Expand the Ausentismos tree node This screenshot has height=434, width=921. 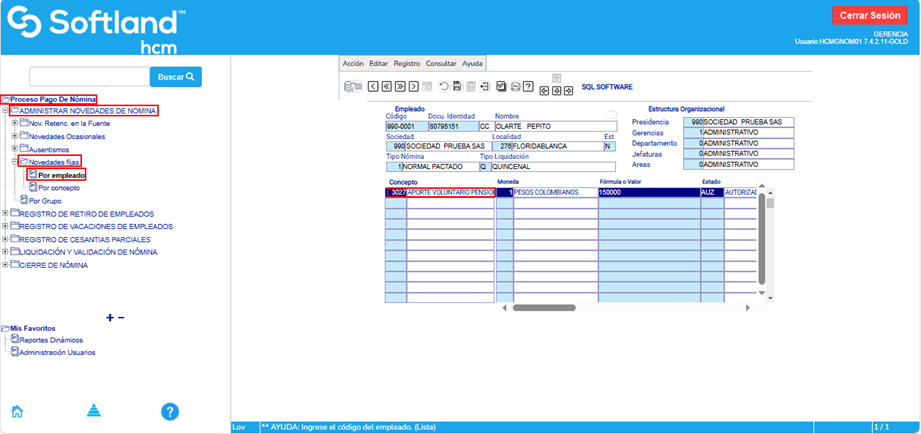[14, 148]
